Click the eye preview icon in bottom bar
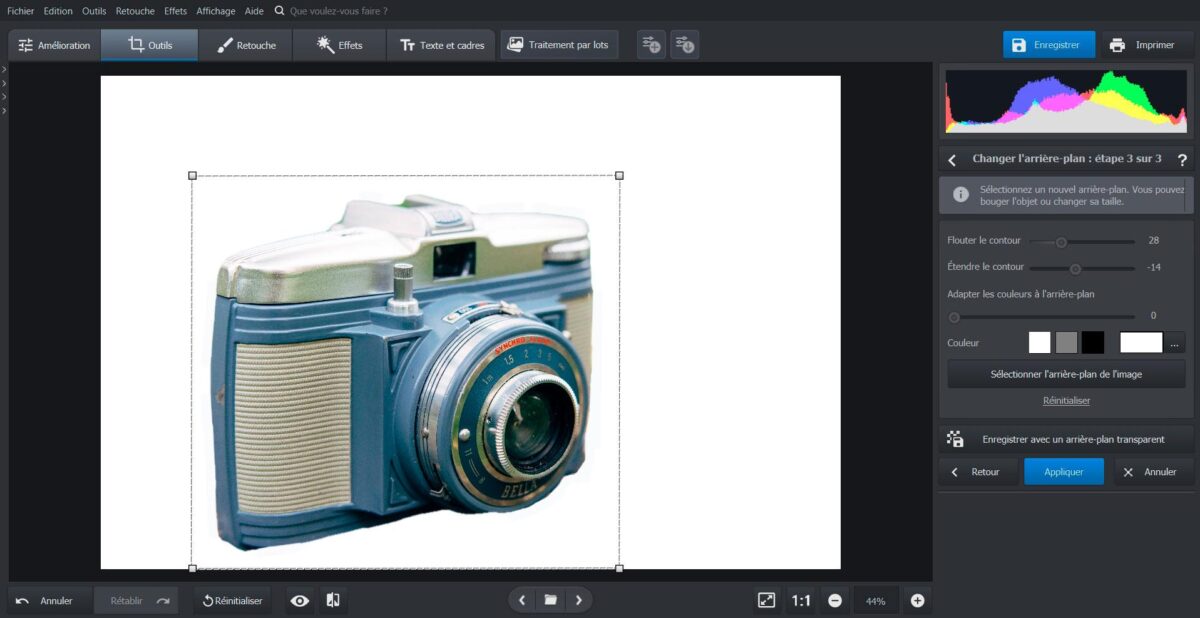 pos(299,600)
